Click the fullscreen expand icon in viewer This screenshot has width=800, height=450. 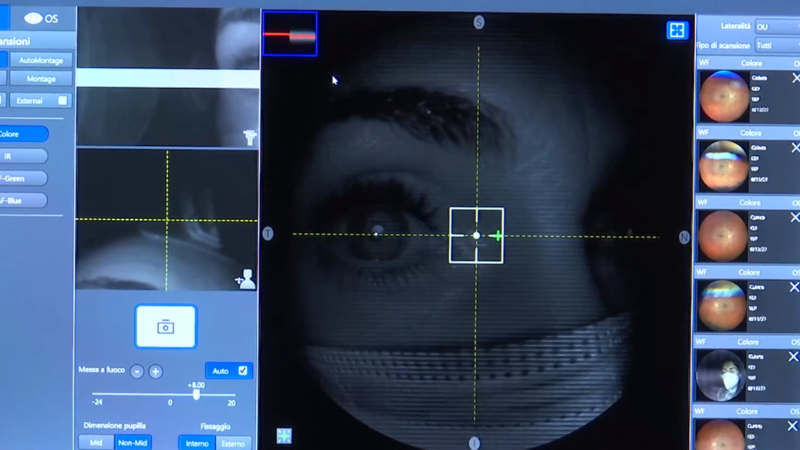(x=677, y=30)
